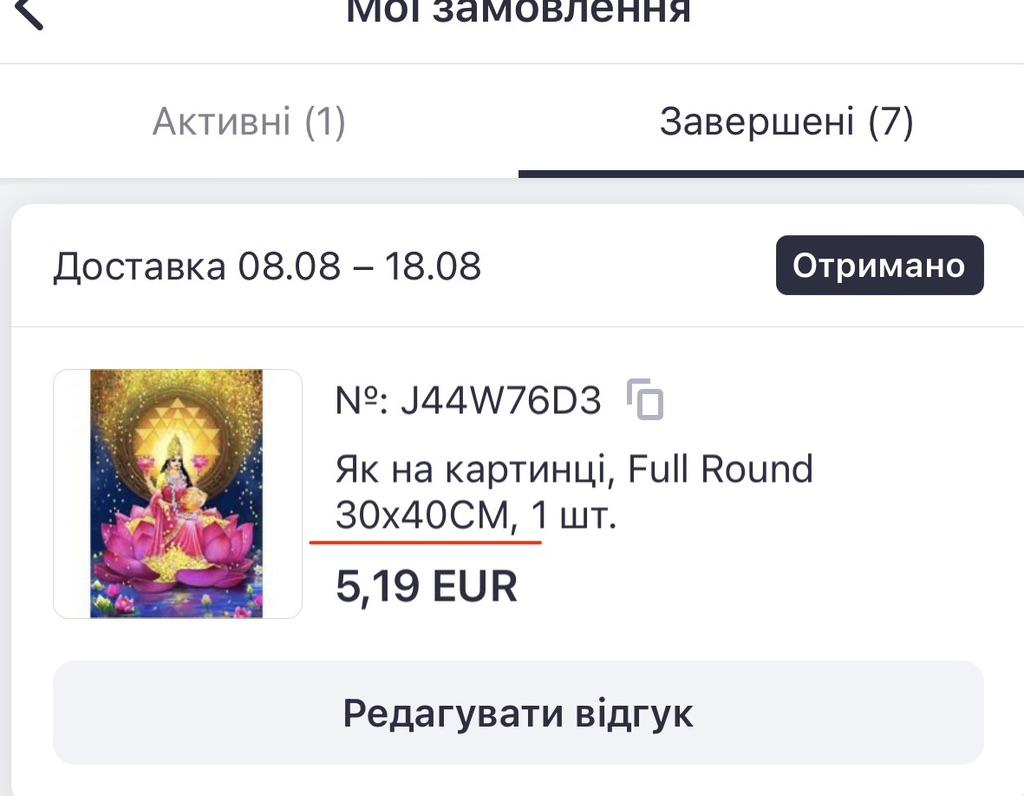Tap the underlined 30x40CM size text
1024x796 pixels.
[x=424, y=517]
